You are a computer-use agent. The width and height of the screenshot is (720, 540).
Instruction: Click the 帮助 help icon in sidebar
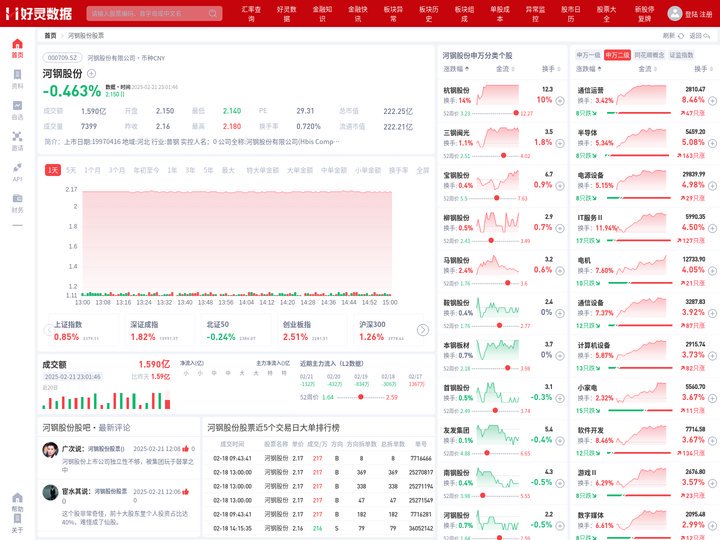coord(17,498)
